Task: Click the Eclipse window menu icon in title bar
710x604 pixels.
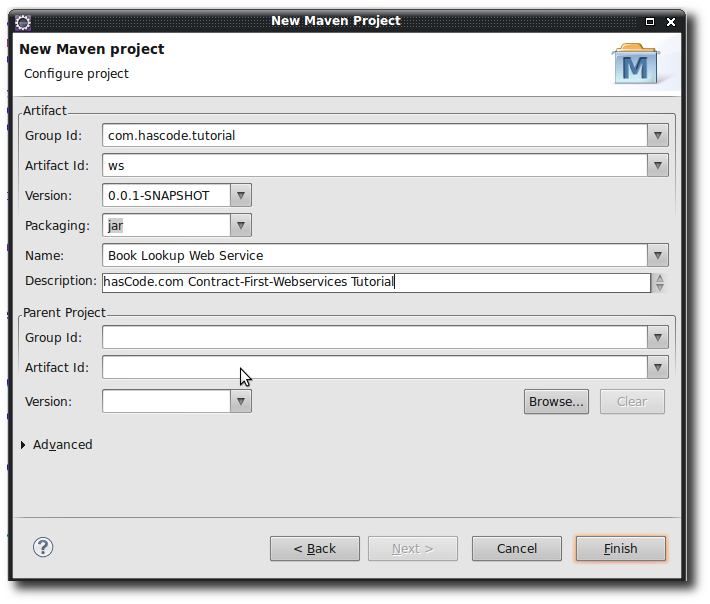Action: coord(23,22)
